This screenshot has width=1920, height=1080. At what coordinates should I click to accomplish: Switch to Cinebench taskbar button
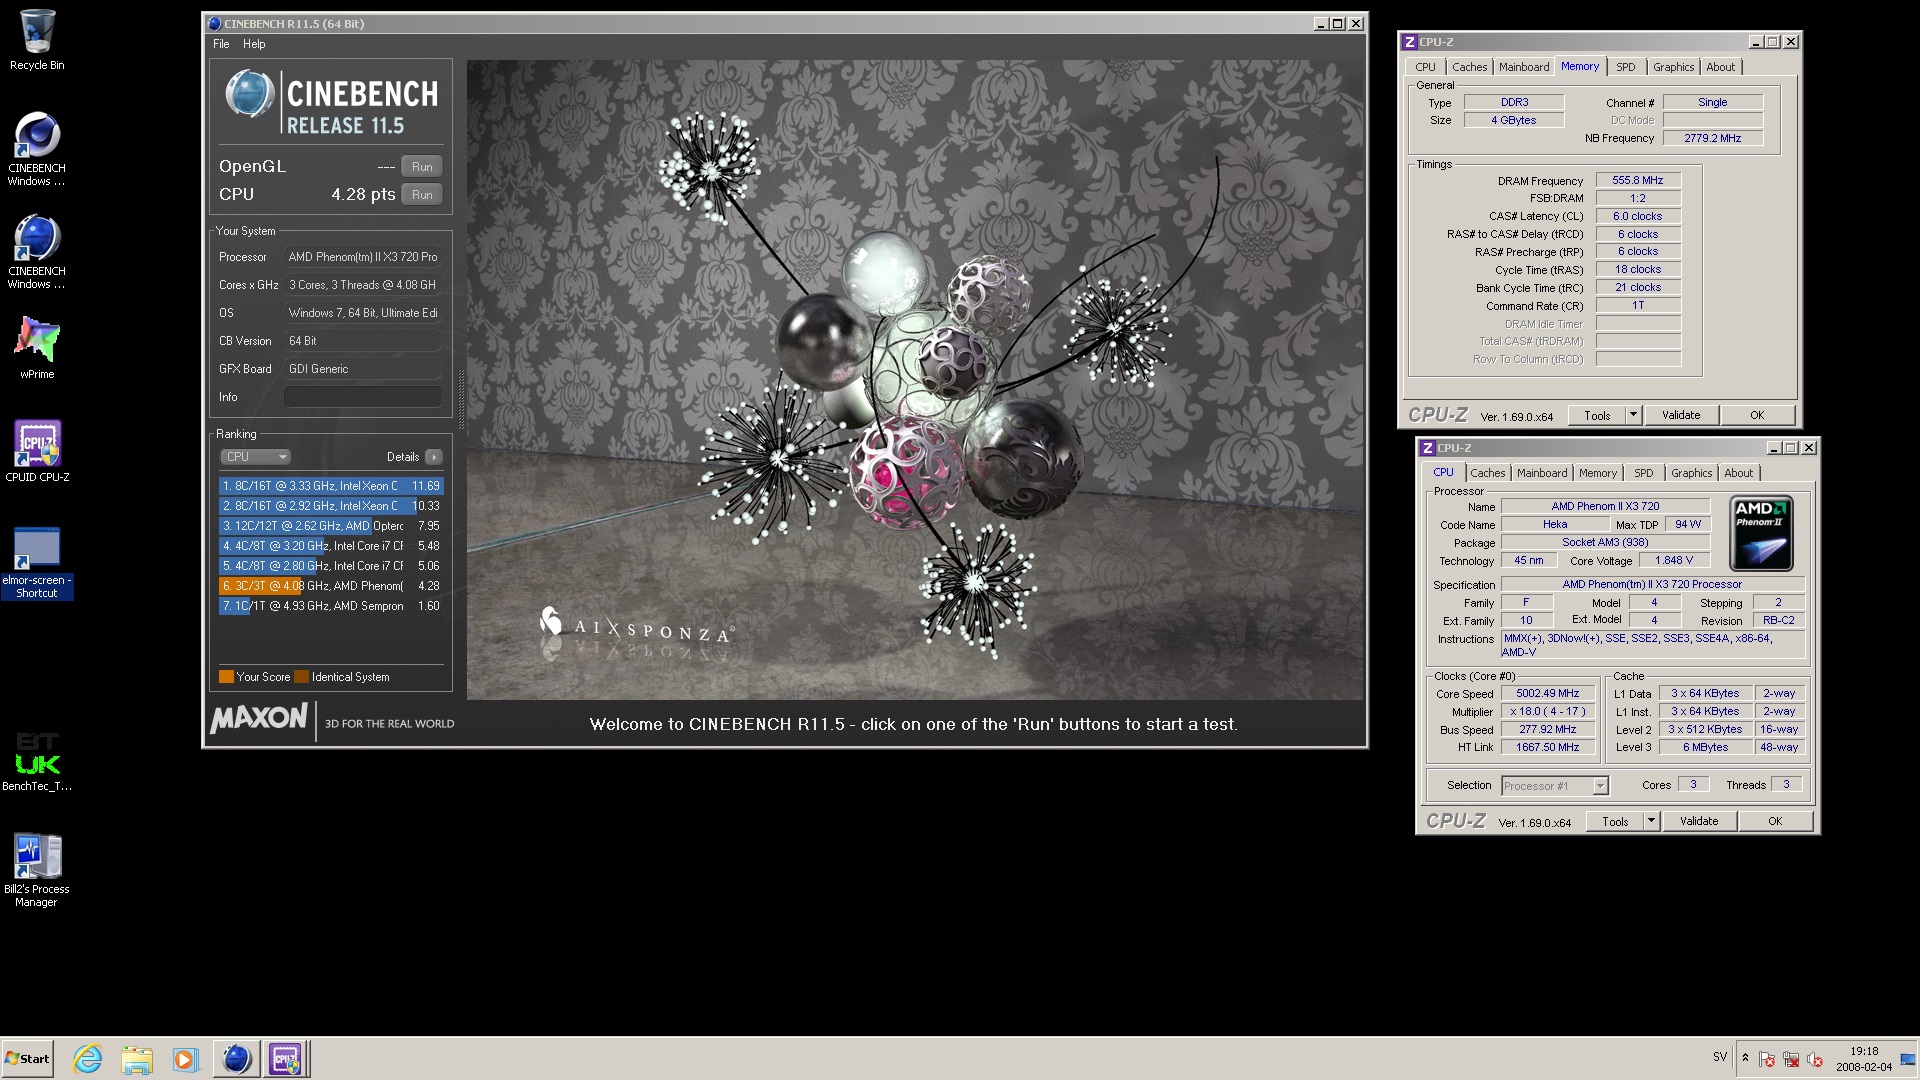[x=237, y=1058]
